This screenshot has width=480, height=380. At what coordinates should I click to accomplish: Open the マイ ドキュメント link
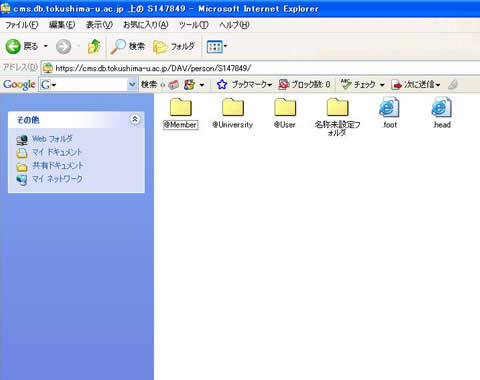(57, 152)
